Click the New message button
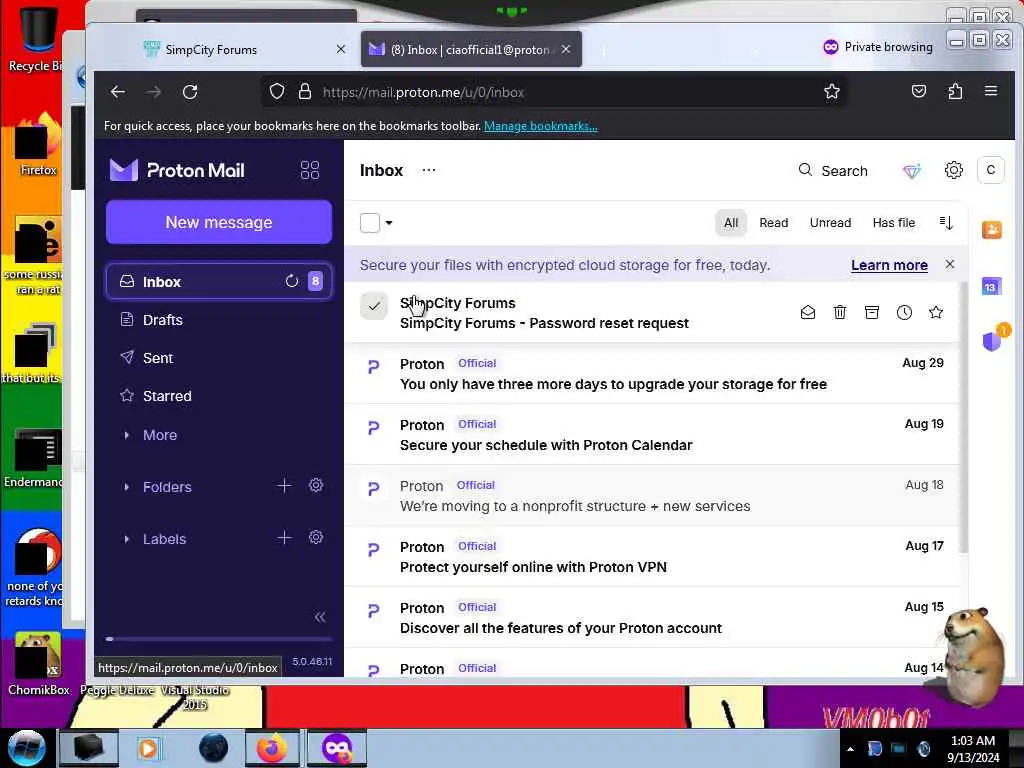This screenshot has height=768, width=1024. pyautogui.click(x=219, y=222)
